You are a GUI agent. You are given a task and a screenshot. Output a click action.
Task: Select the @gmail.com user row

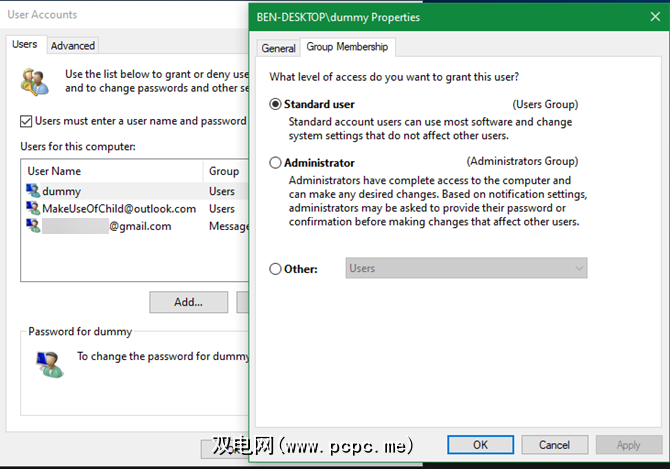pyautogui.click(x=136, y=226)
